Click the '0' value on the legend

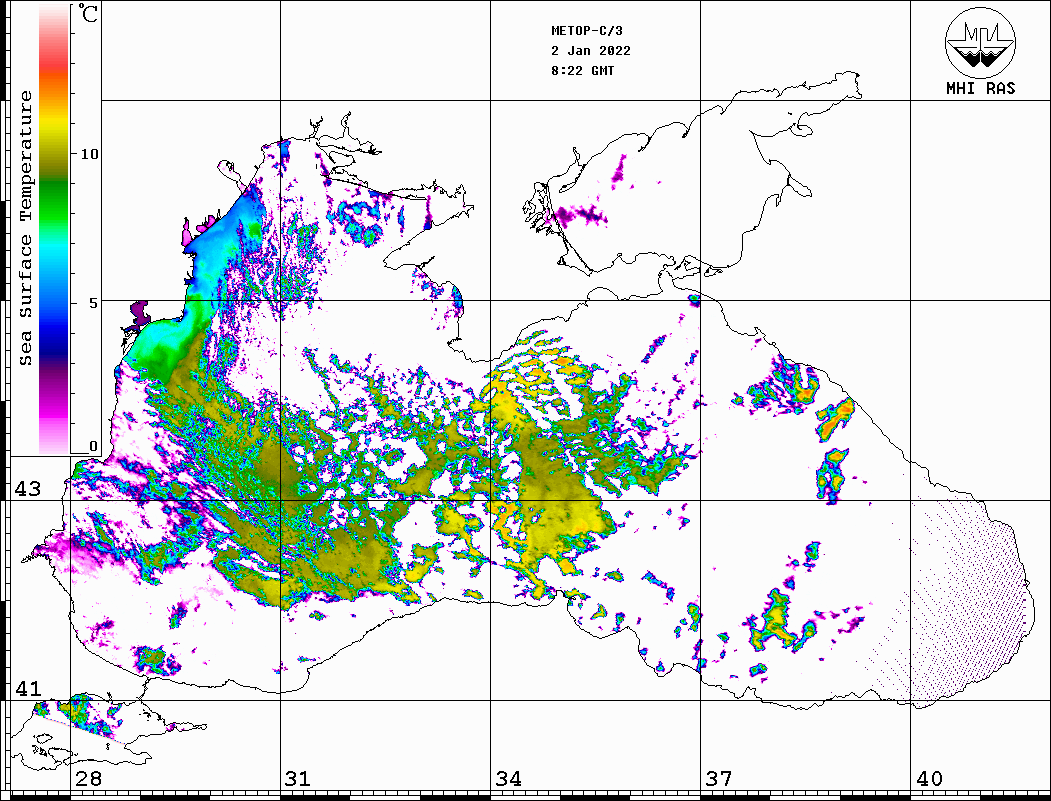tap(93, 446)
